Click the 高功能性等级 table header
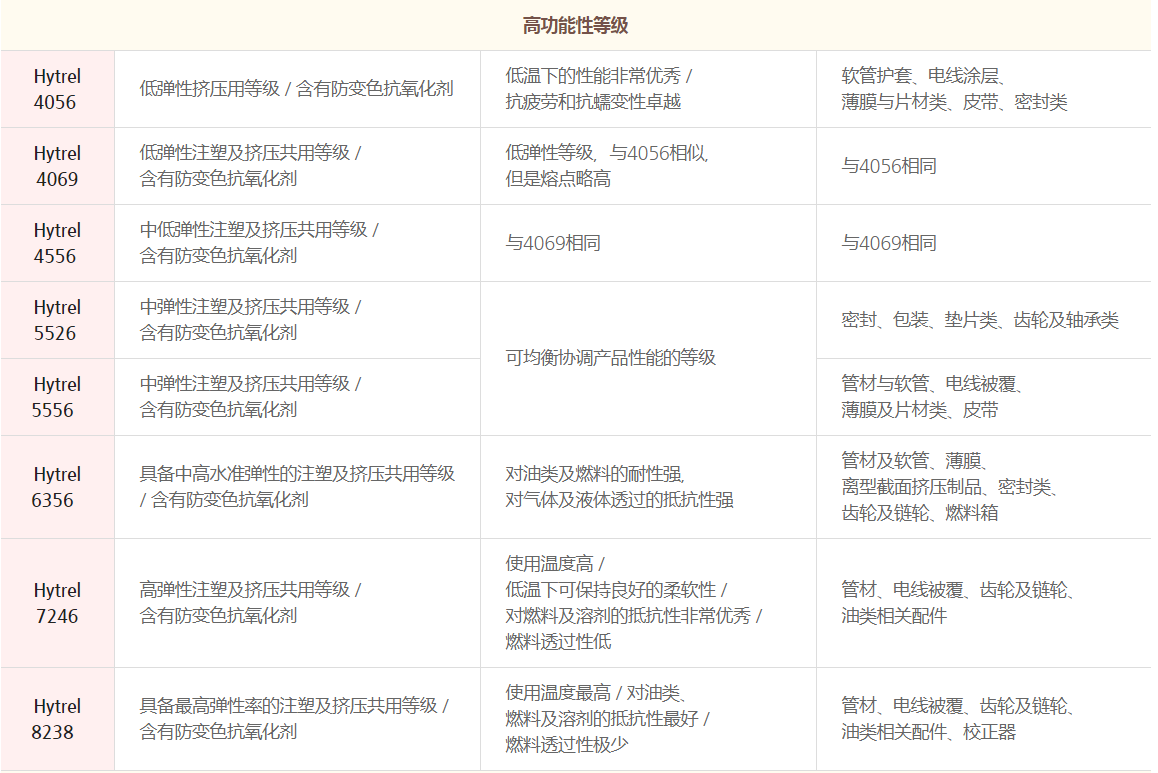1158x773 pixels. coord(576,25)
